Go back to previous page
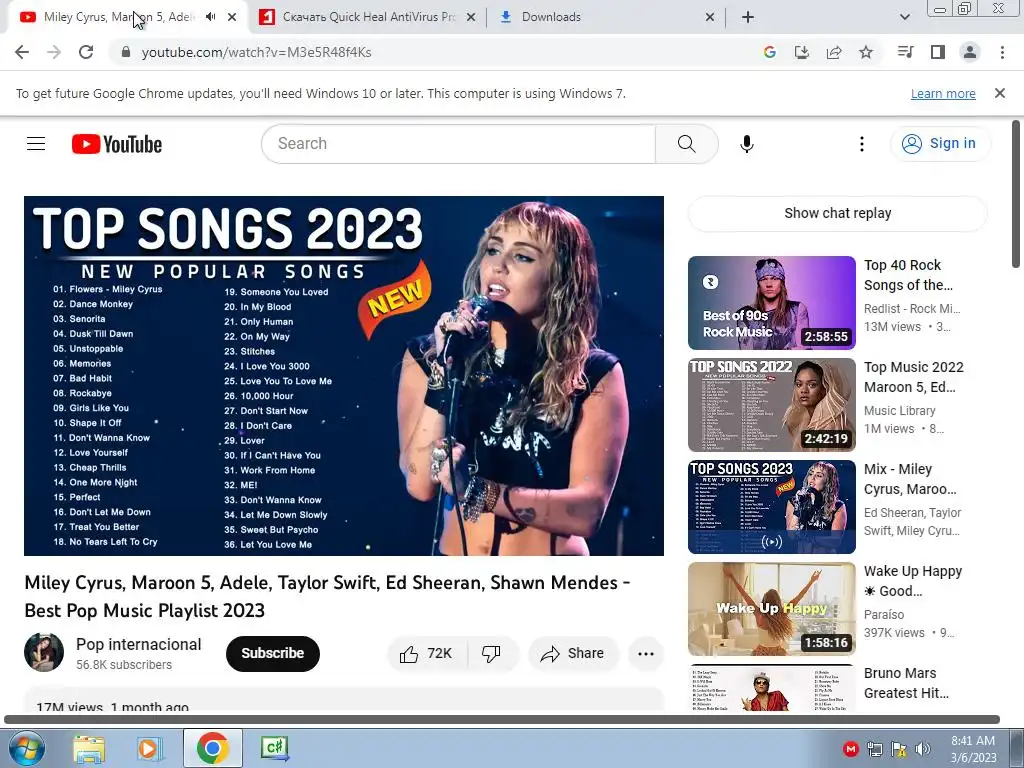Image resolution: width=1024 pixels, height=768 pixels. pyautogui.click(x=22, y=52)
